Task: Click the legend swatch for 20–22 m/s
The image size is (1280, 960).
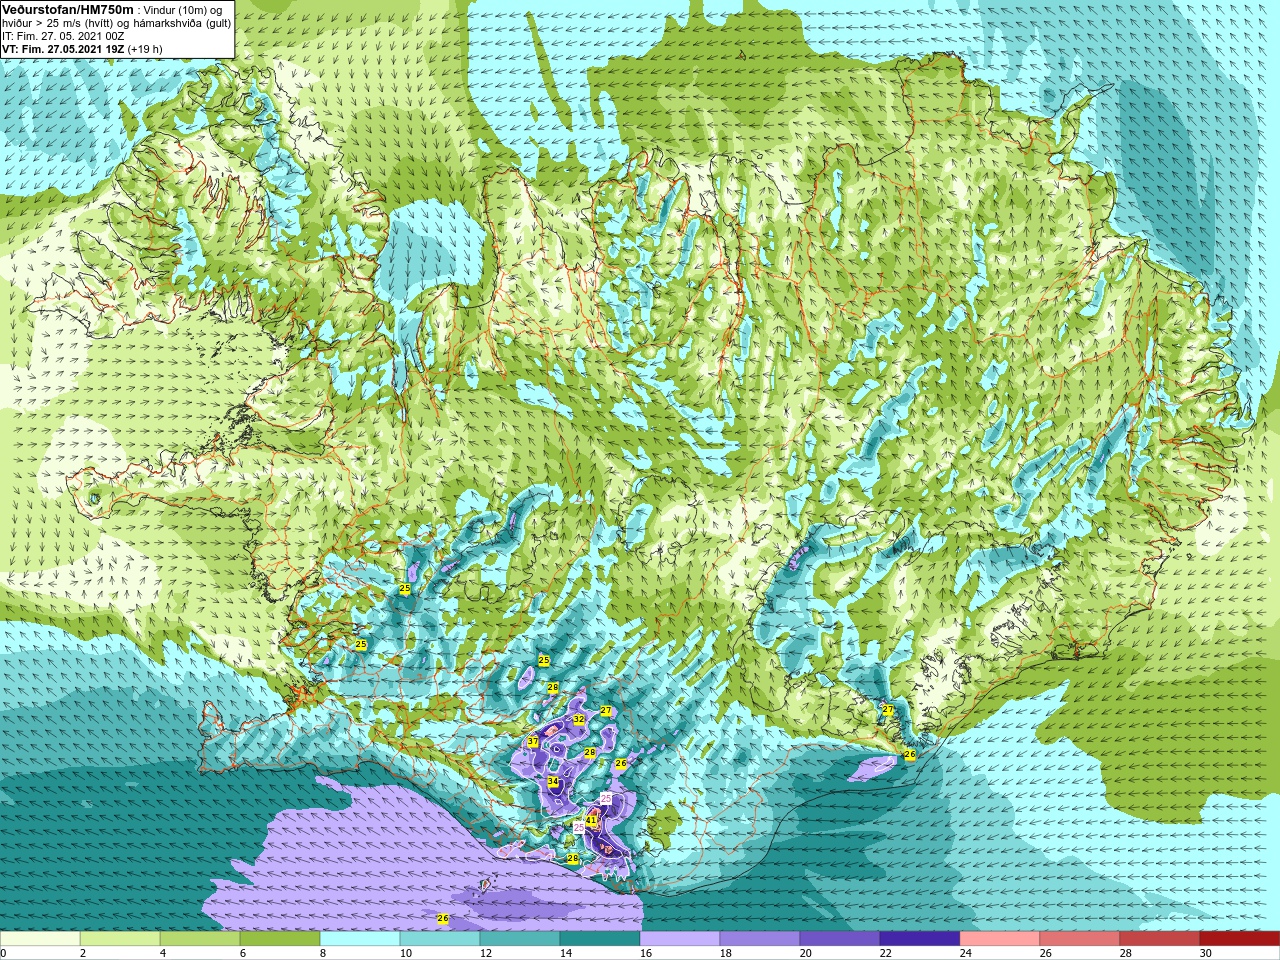Action: tap(840, 938)
